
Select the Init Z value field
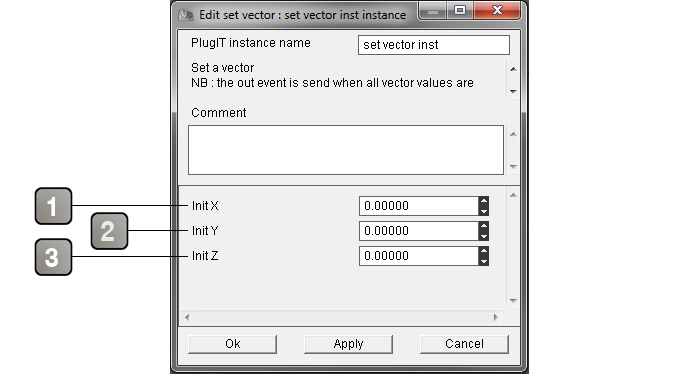(x=419, y=256)
